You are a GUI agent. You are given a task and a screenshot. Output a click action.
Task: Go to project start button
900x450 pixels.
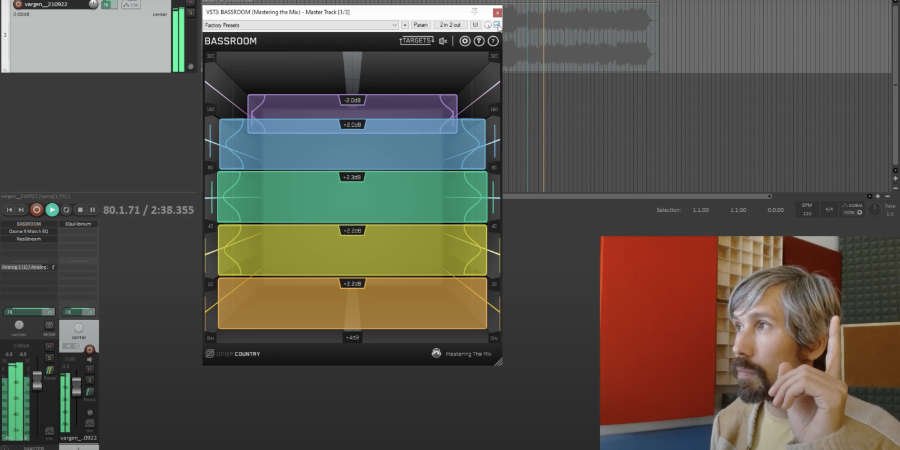click(9, 210)
